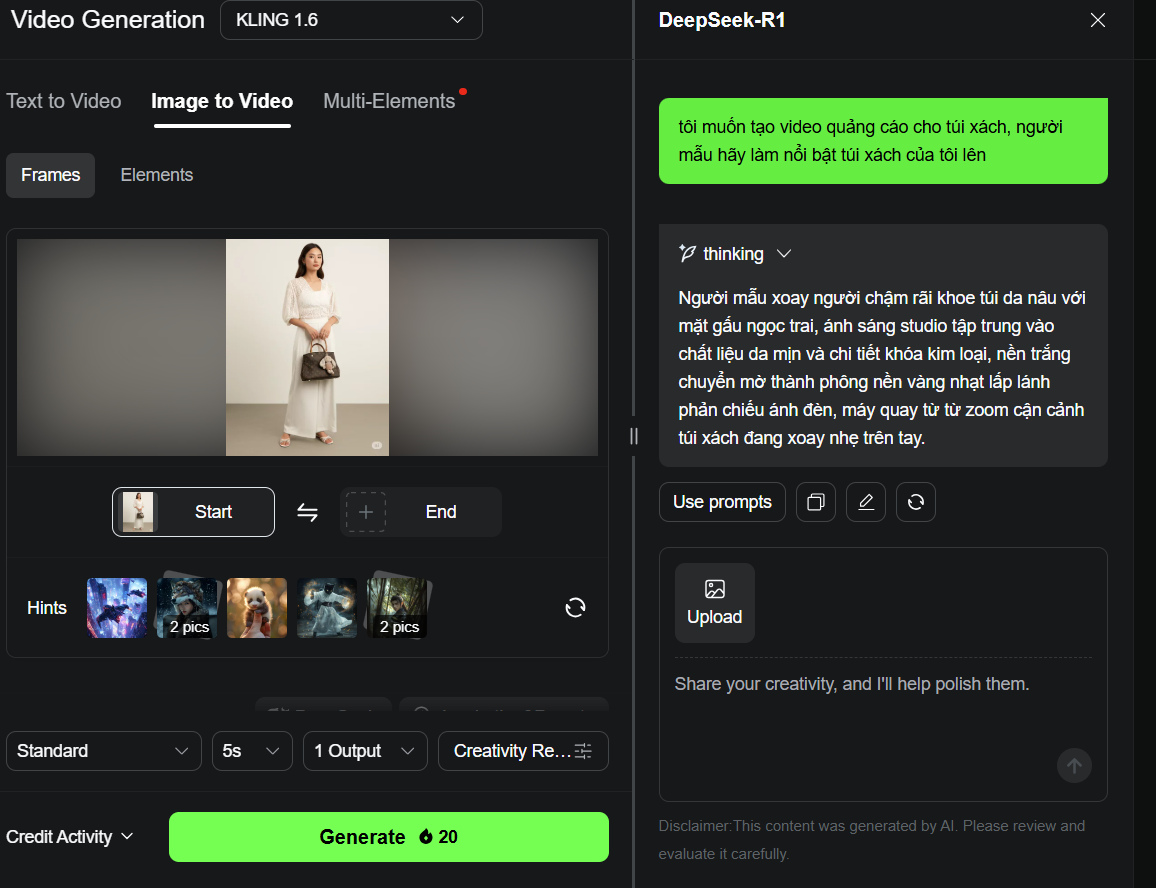
Task: Open the Multi-Elements tab
Action: click(x=389, y=101)
